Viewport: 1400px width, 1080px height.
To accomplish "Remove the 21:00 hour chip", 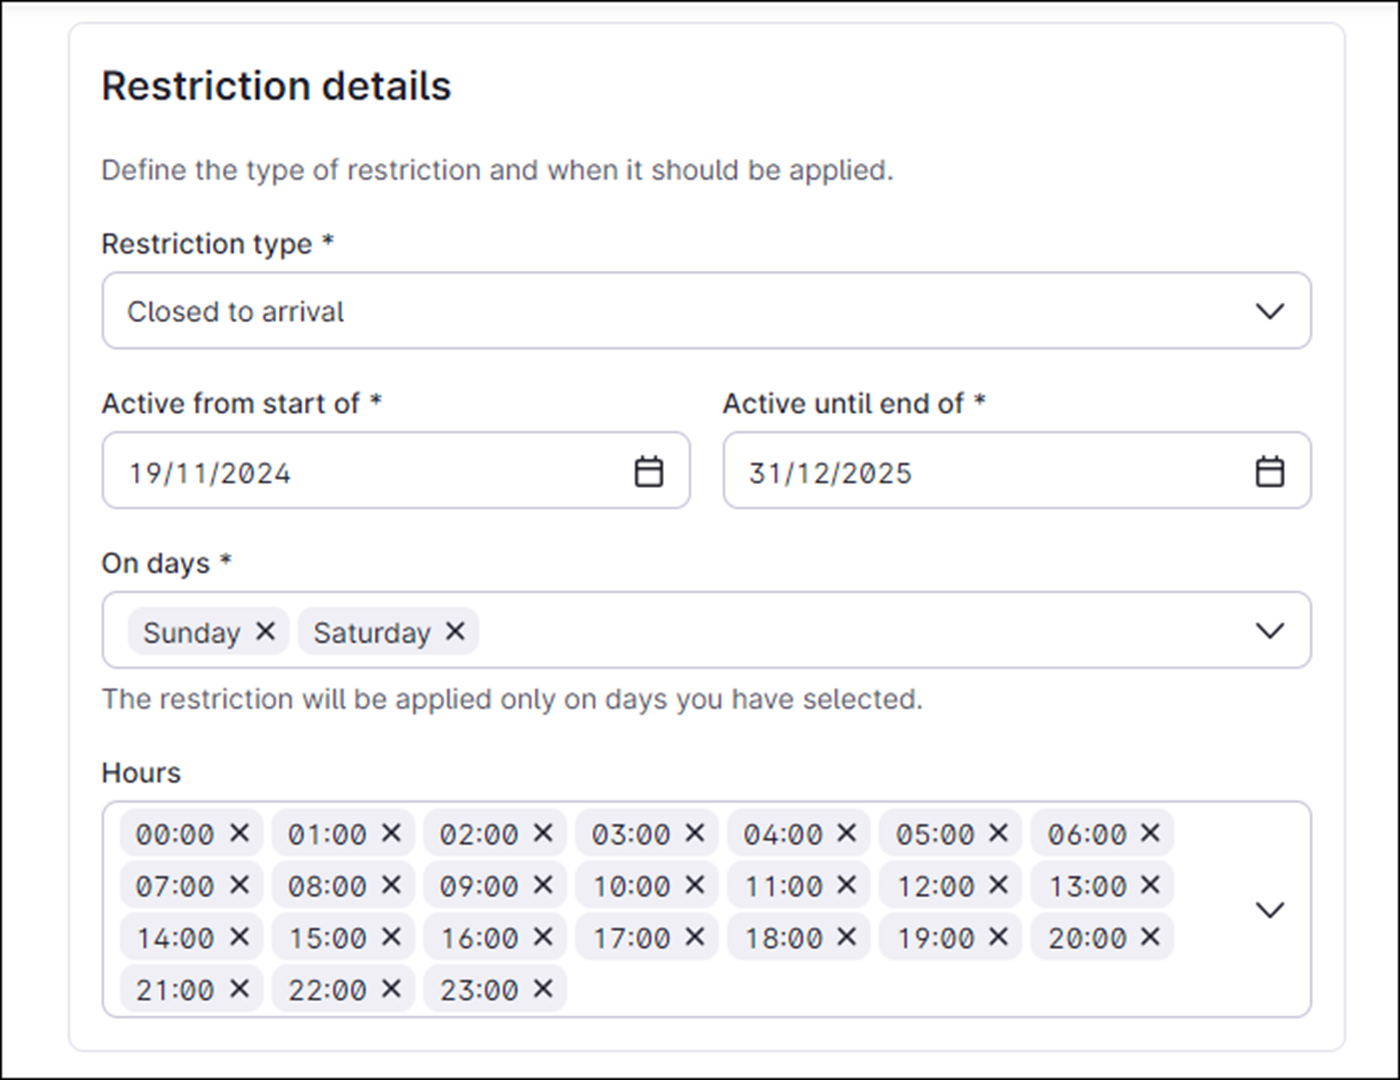I will coord(238,989).
